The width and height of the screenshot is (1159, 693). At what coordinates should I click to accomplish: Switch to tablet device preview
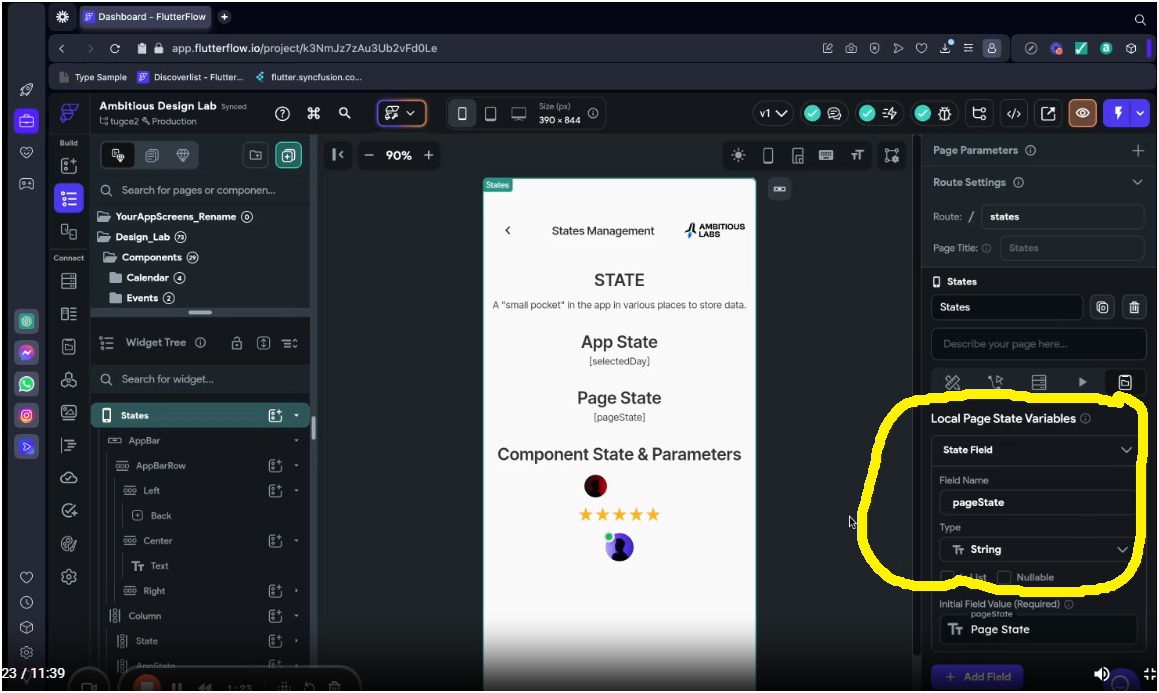point(490,114)
